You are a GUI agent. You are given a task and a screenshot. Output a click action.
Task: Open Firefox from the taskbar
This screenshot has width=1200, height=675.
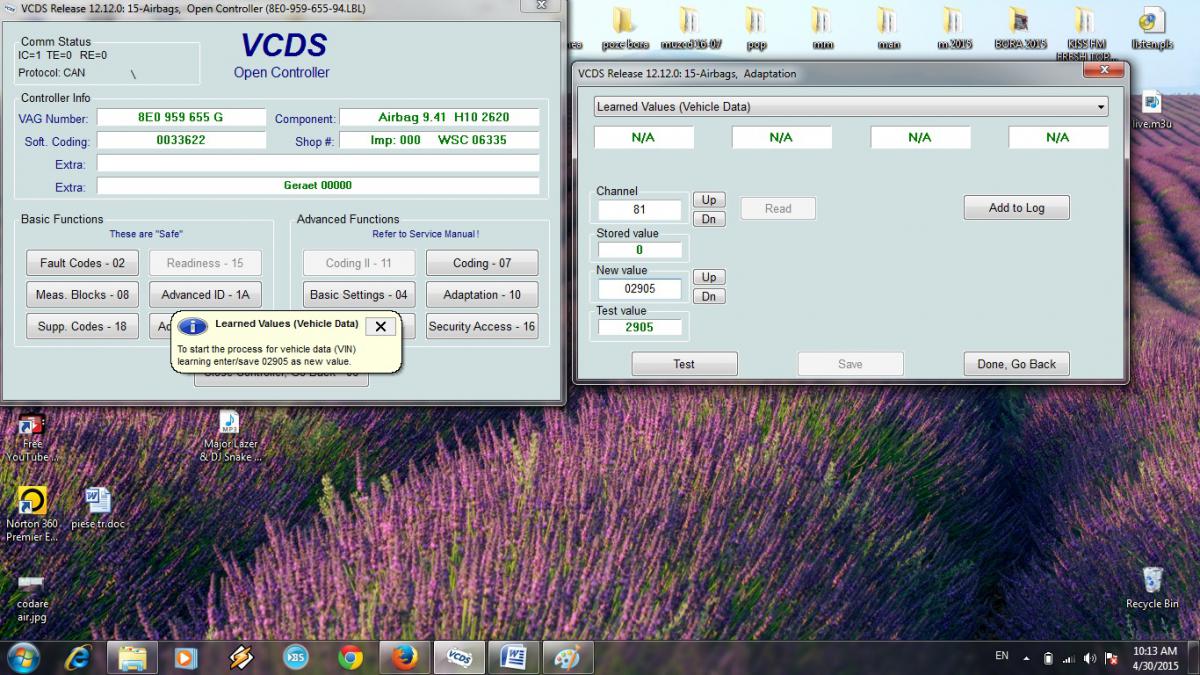[404, 657]
